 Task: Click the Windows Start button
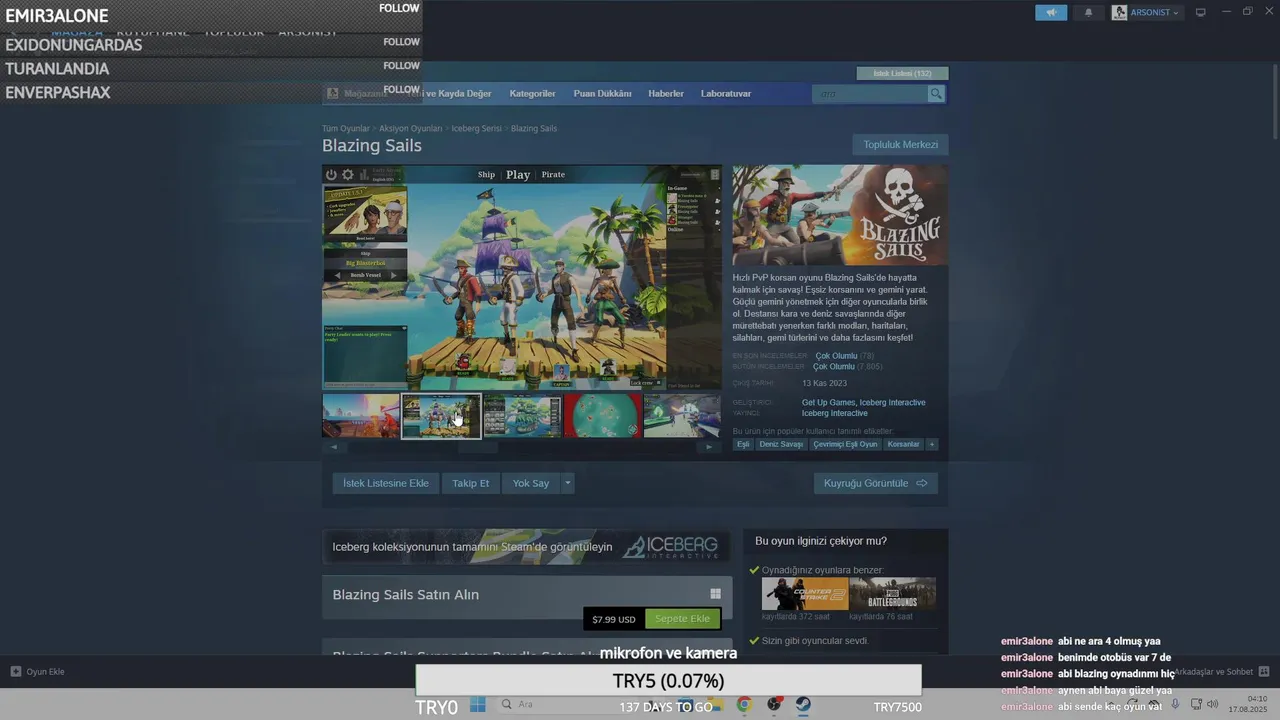478,705
